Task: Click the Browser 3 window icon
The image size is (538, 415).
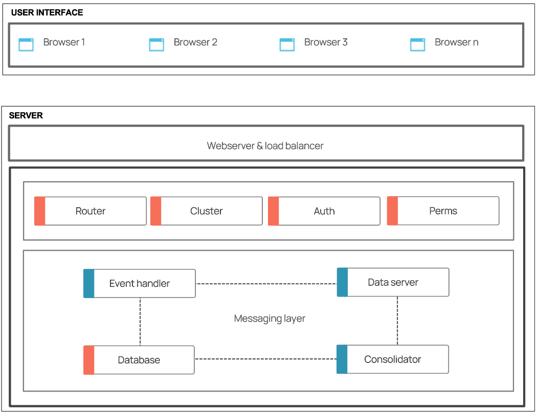Action: click(x=287, y=45)
